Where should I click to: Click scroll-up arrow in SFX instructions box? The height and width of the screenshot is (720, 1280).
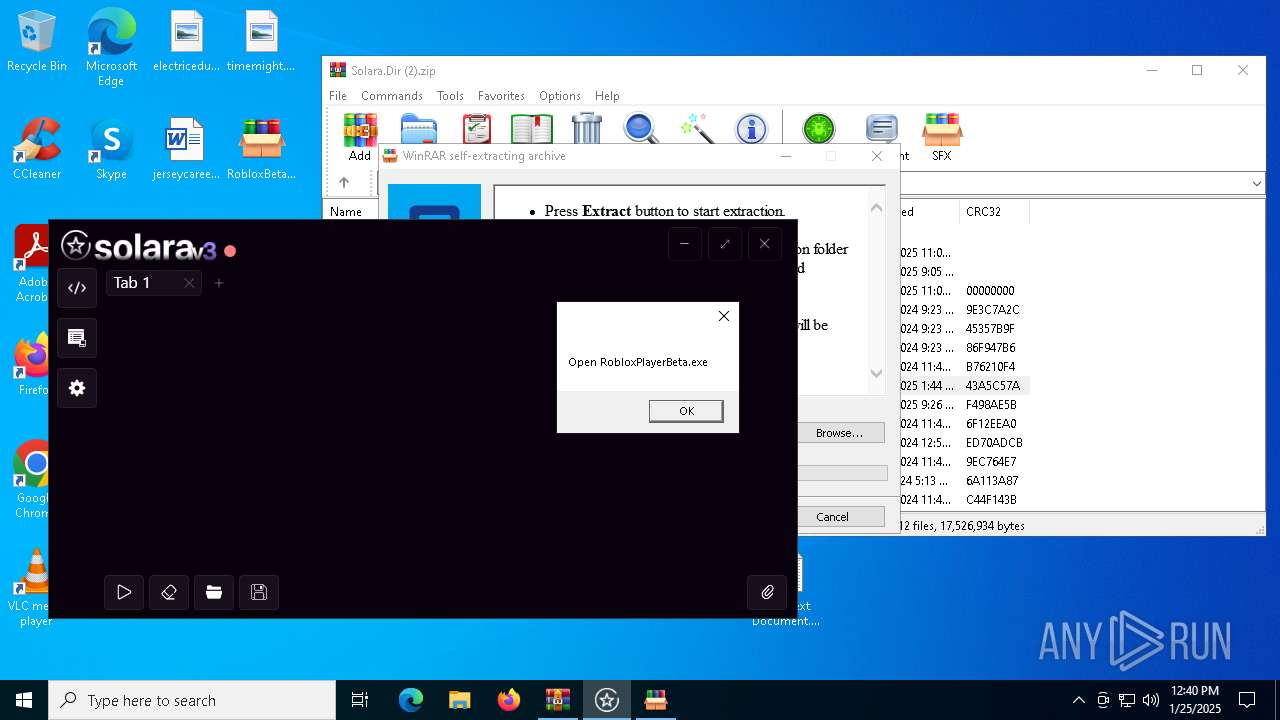click(876, 208)
